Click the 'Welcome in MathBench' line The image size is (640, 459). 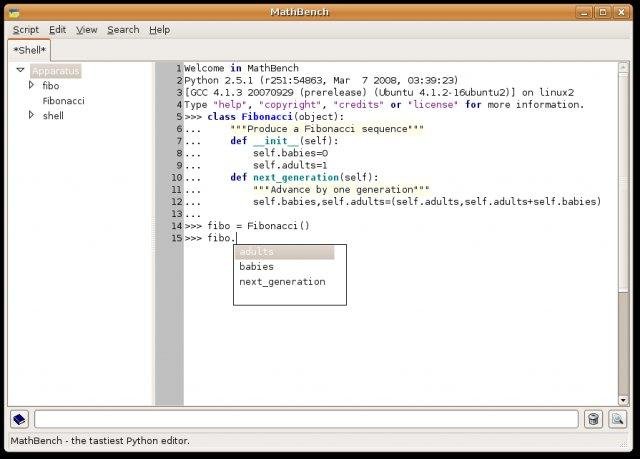(241, 68)
